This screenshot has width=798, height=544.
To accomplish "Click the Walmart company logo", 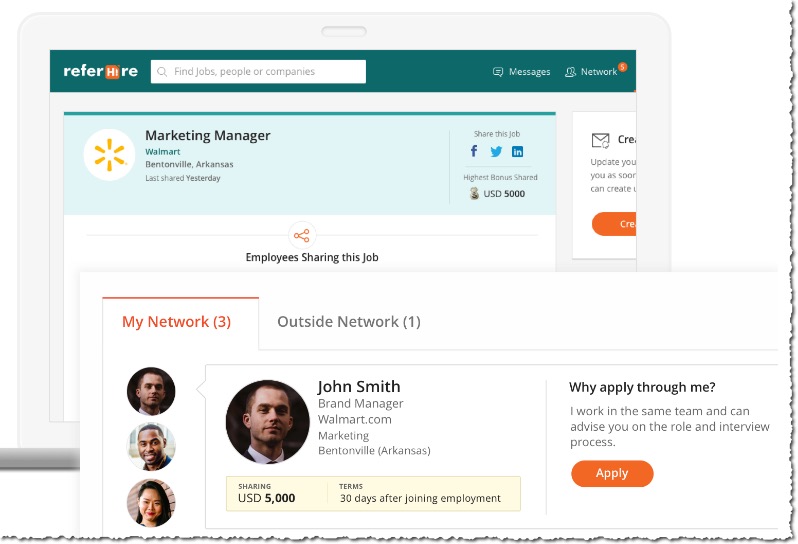I will [x=109, y=155].
